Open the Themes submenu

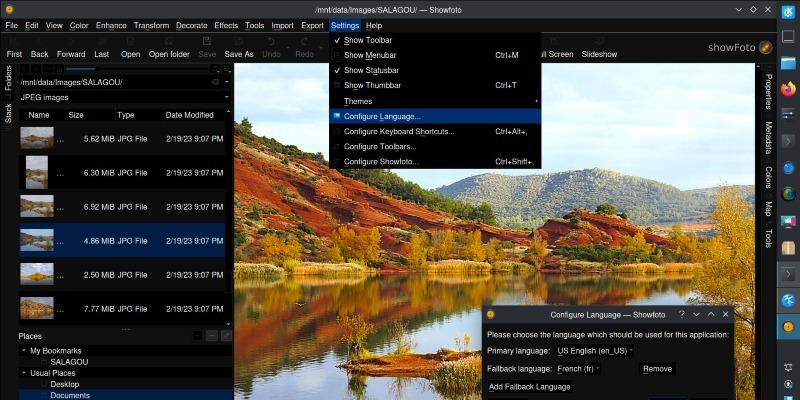coord(358,101)
